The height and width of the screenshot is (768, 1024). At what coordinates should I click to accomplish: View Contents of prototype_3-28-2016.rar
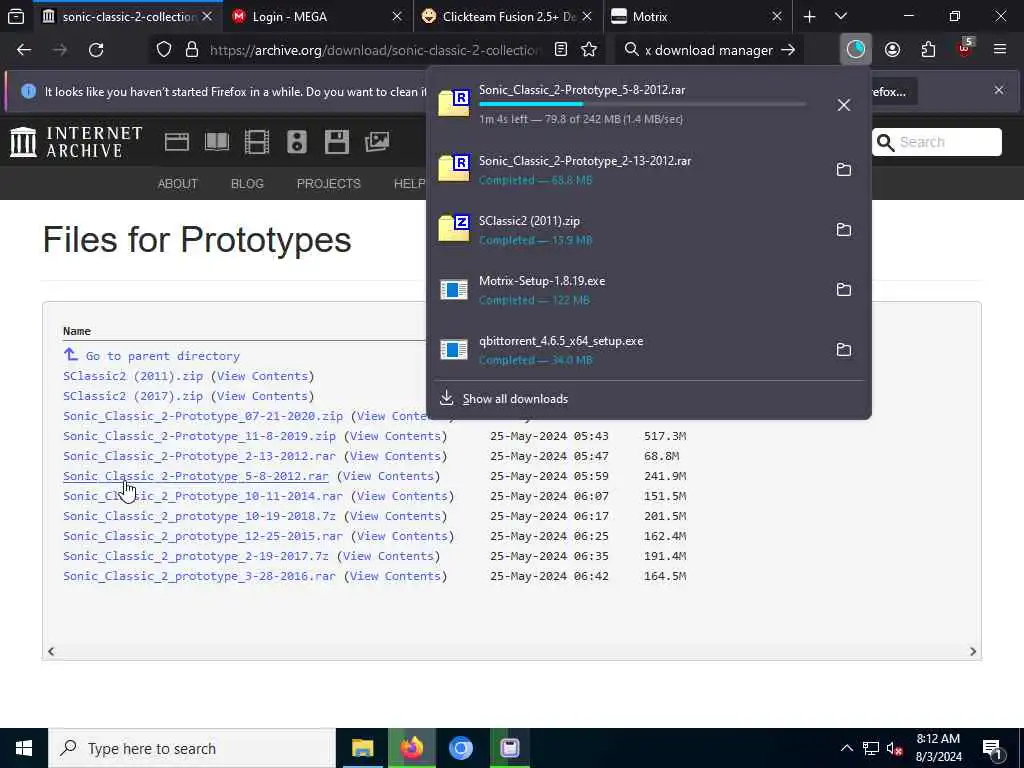coord(395,576)
